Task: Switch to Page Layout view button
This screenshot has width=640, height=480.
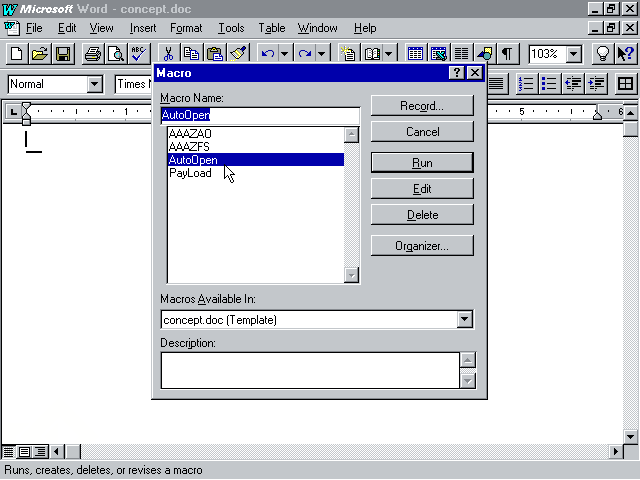Action: 24,452
